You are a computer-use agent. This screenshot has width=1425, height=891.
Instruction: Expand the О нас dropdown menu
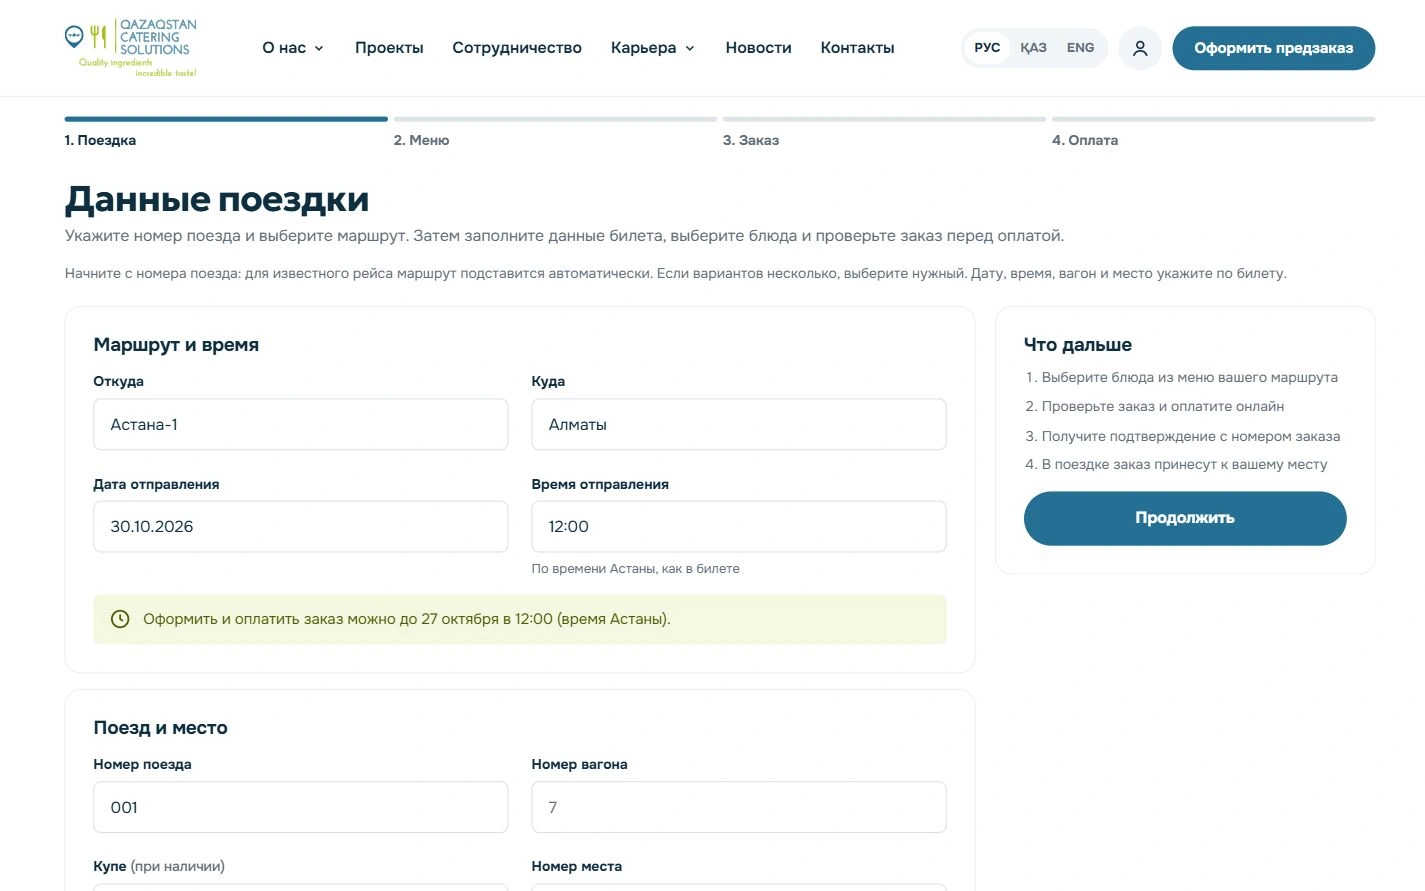293,48
